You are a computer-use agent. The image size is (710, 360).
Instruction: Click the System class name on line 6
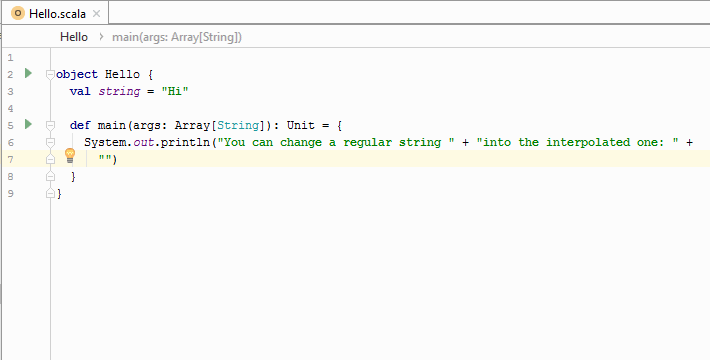(105, 143)
